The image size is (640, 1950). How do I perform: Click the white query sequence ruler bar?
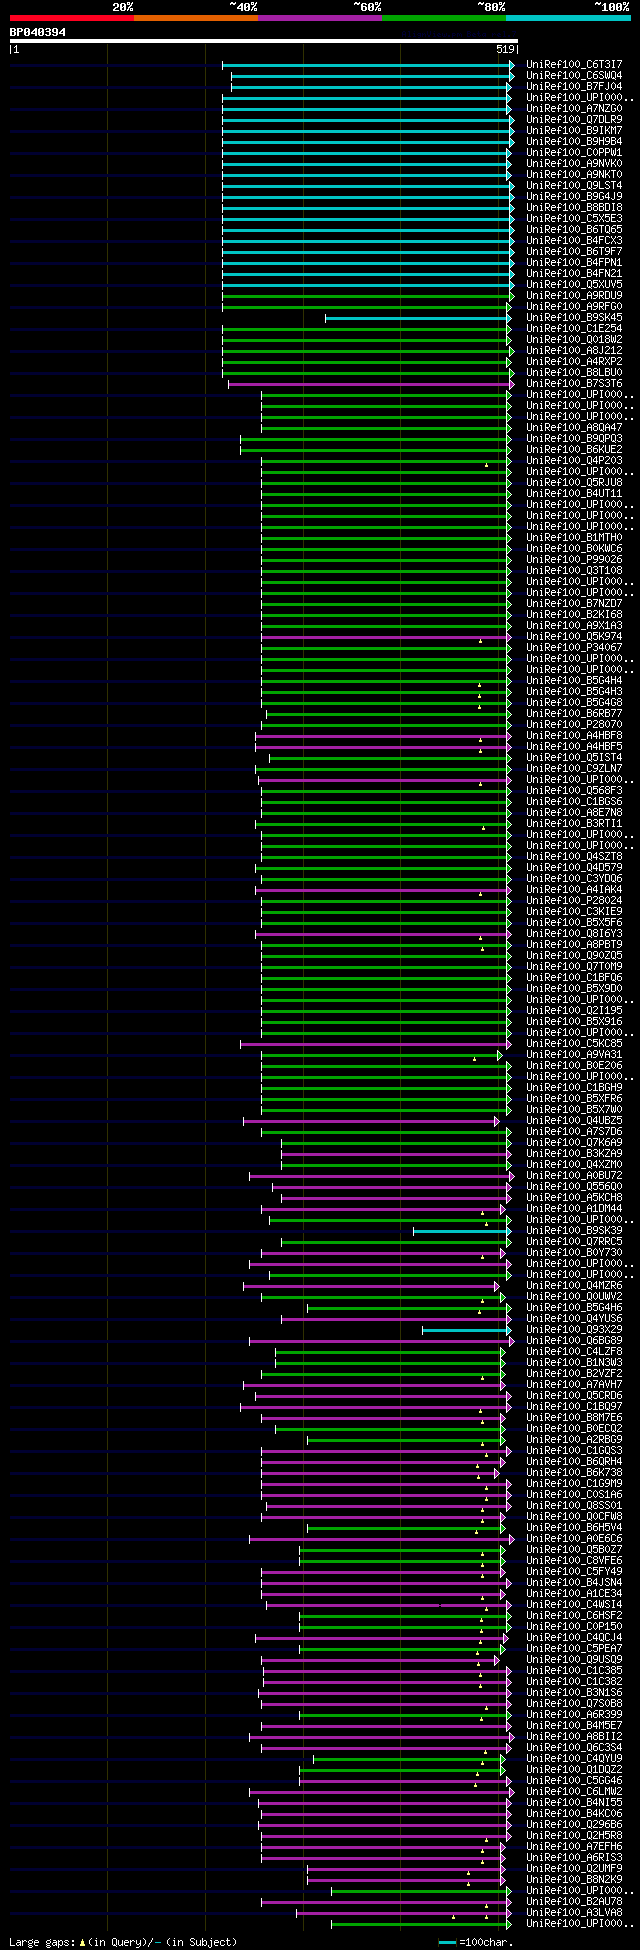(264, 41)
